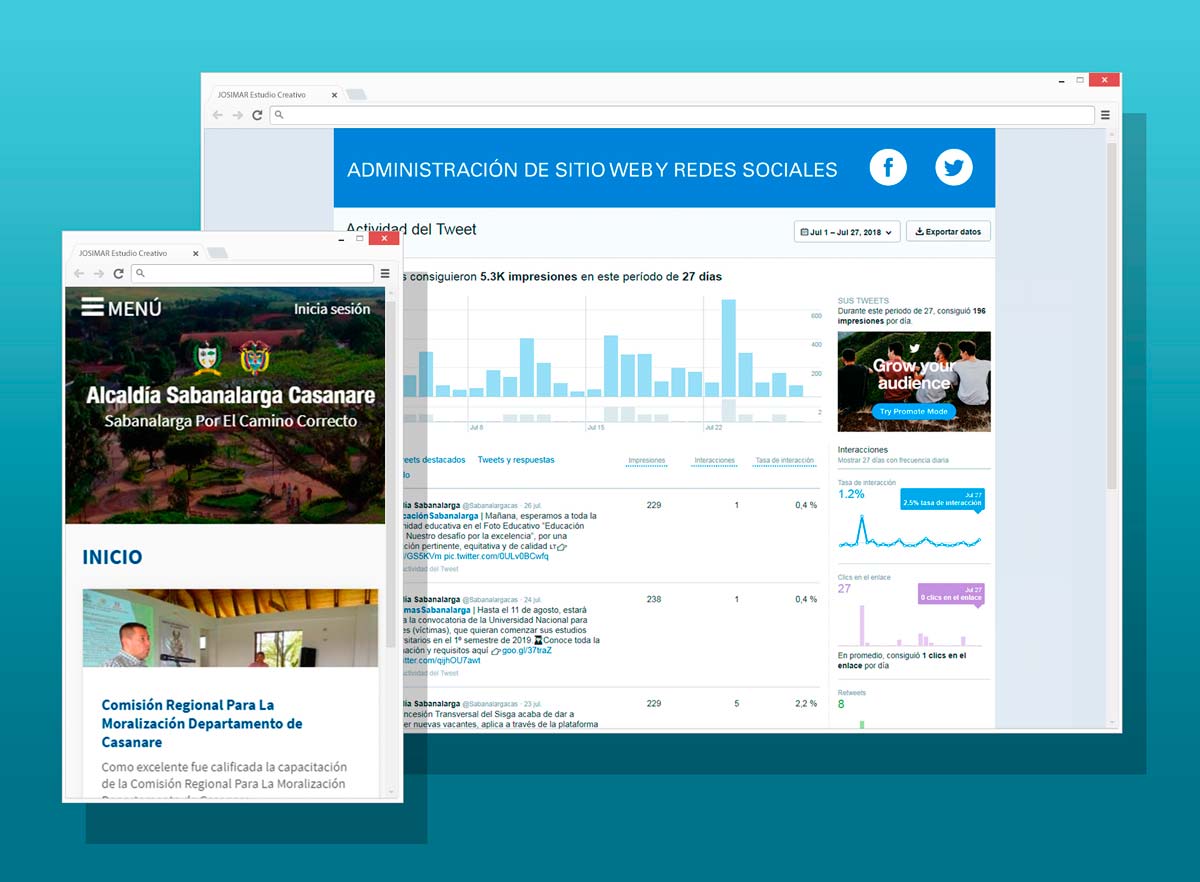Expand the Jul 1 – Jul 27, 2018 date range
1200x882 pixels.
pyautogui.click(x=847, y=232)
